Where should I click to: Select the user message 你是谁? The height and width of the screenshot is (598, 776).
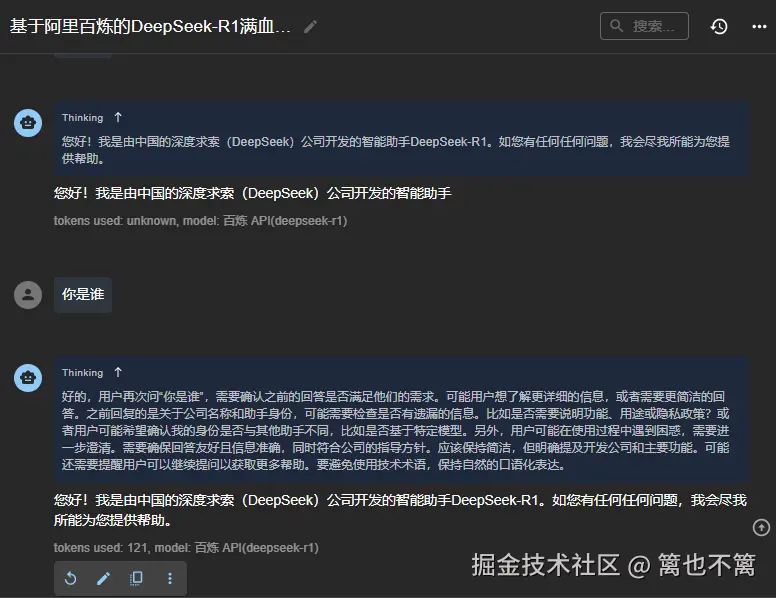pos(83,295)
